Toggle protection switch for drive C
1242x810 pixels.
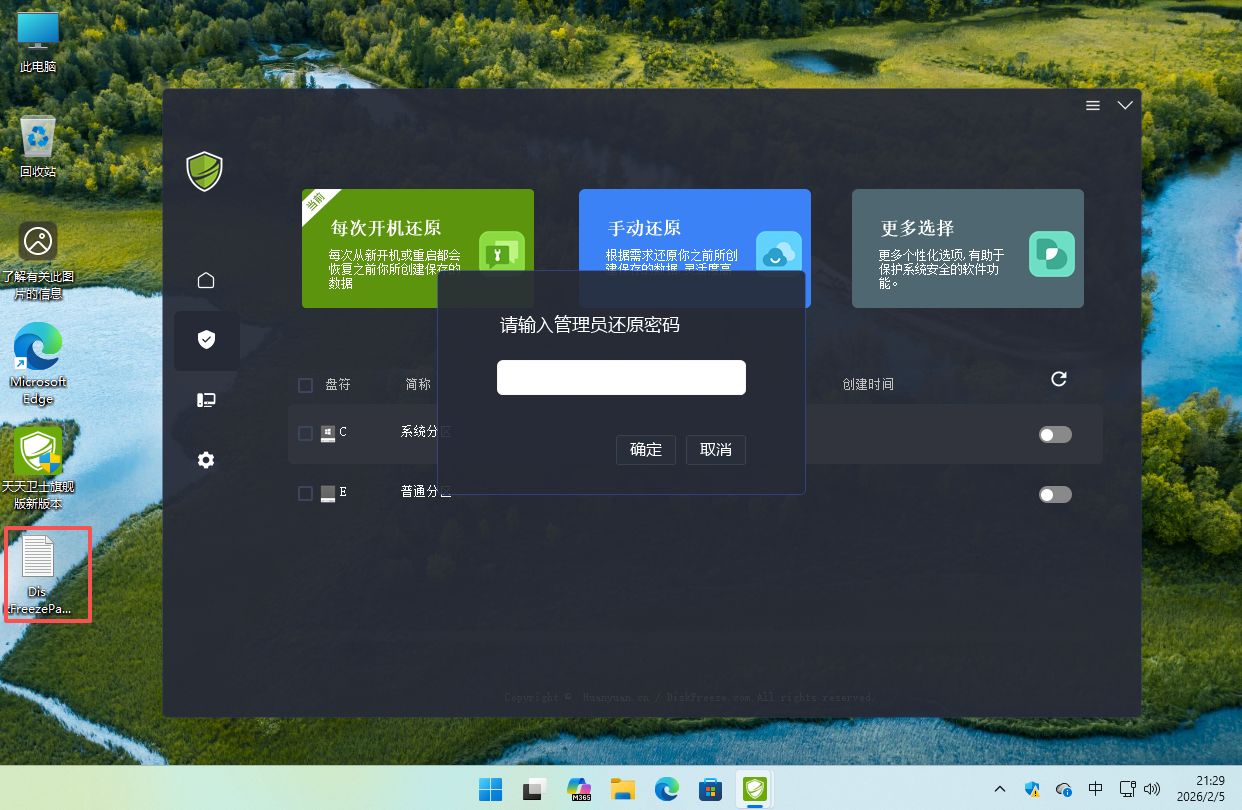[x=1055, y=434]
